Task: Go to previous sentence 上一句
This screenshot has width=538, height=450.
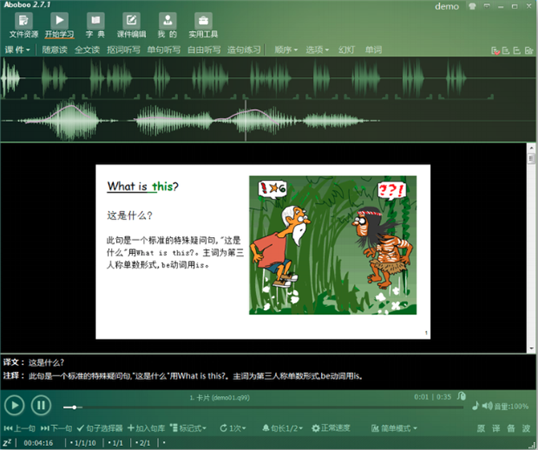Action: tap(20, 428)
